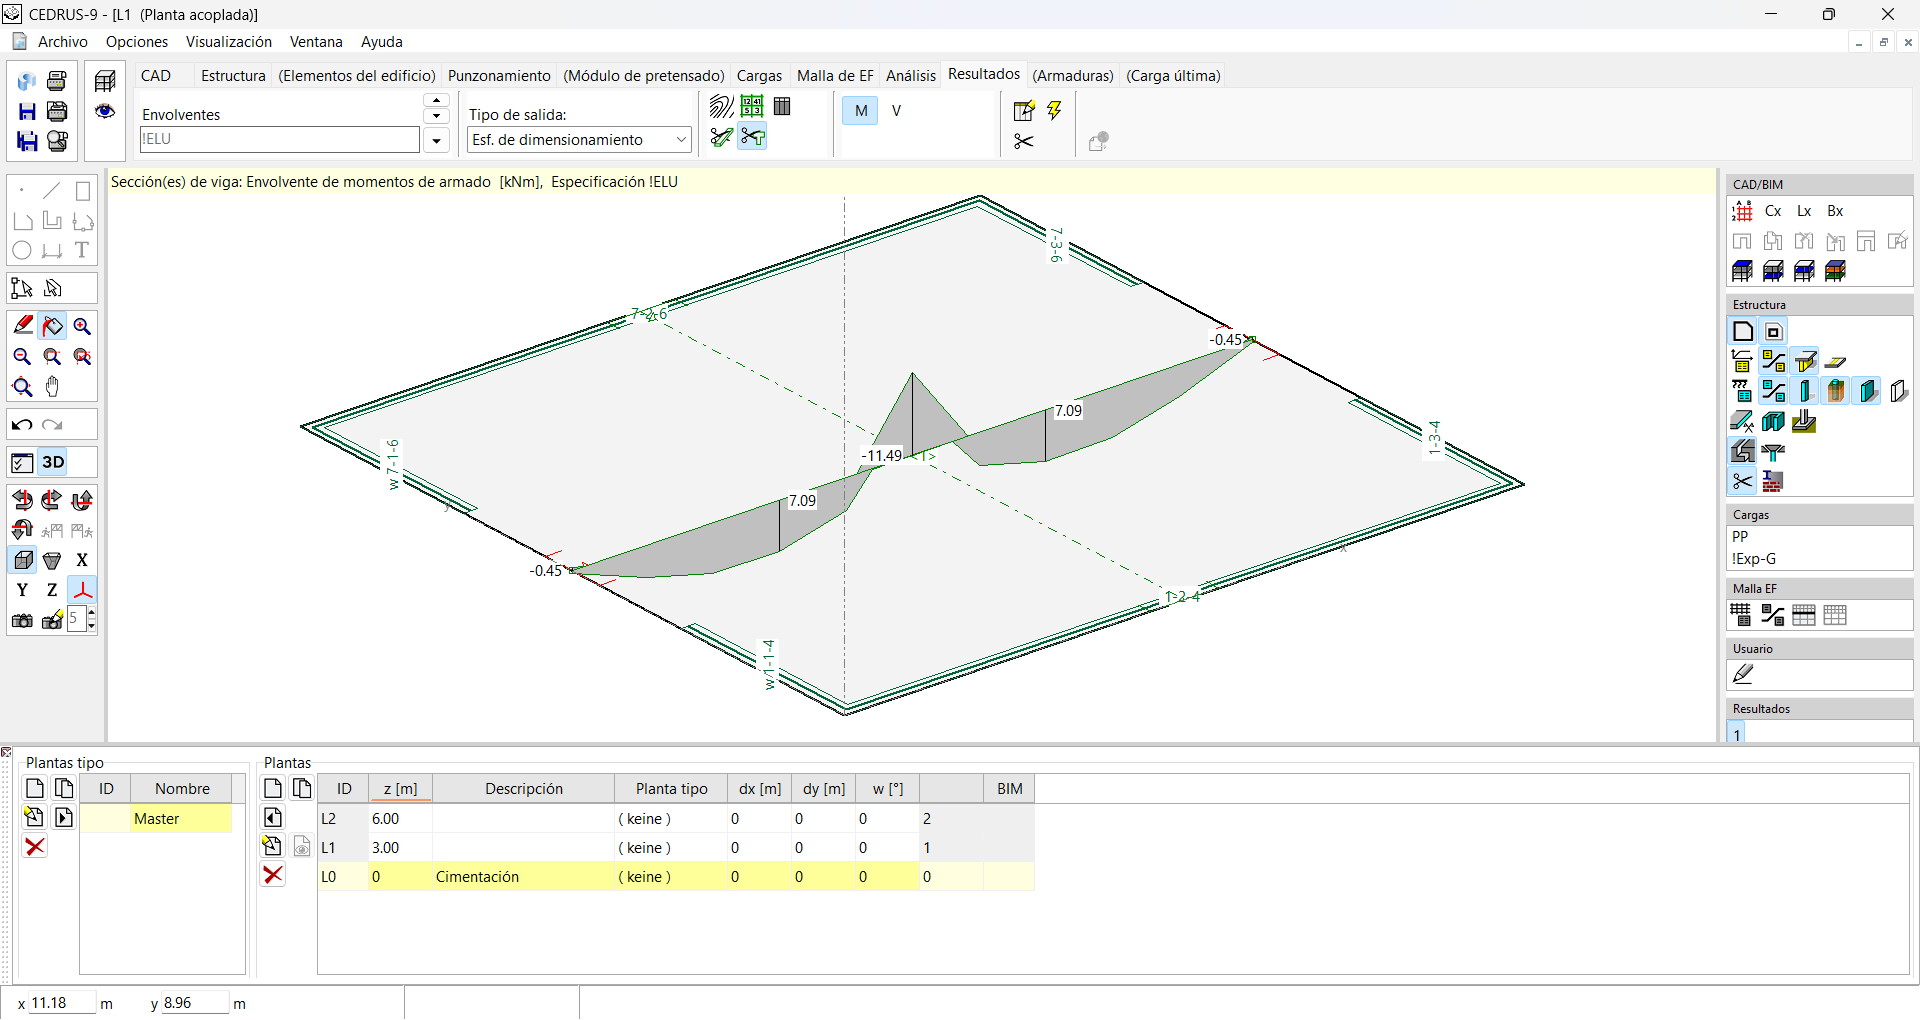Screen dimensions: 1920x1020
Task: Click the Cimentación description cell
Action: [523, 877]
